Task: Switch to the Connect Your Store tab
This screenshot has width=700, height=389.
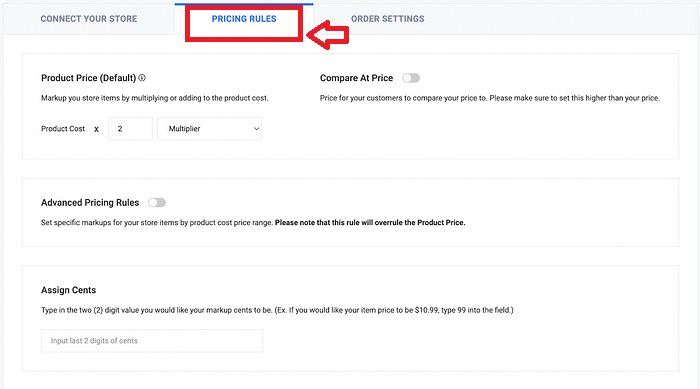Action: coord(89,19)
